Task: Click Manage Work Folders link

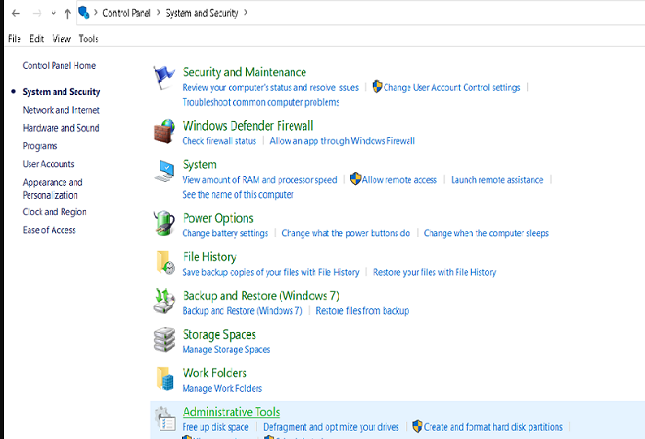Action: [x=222, y=388]
